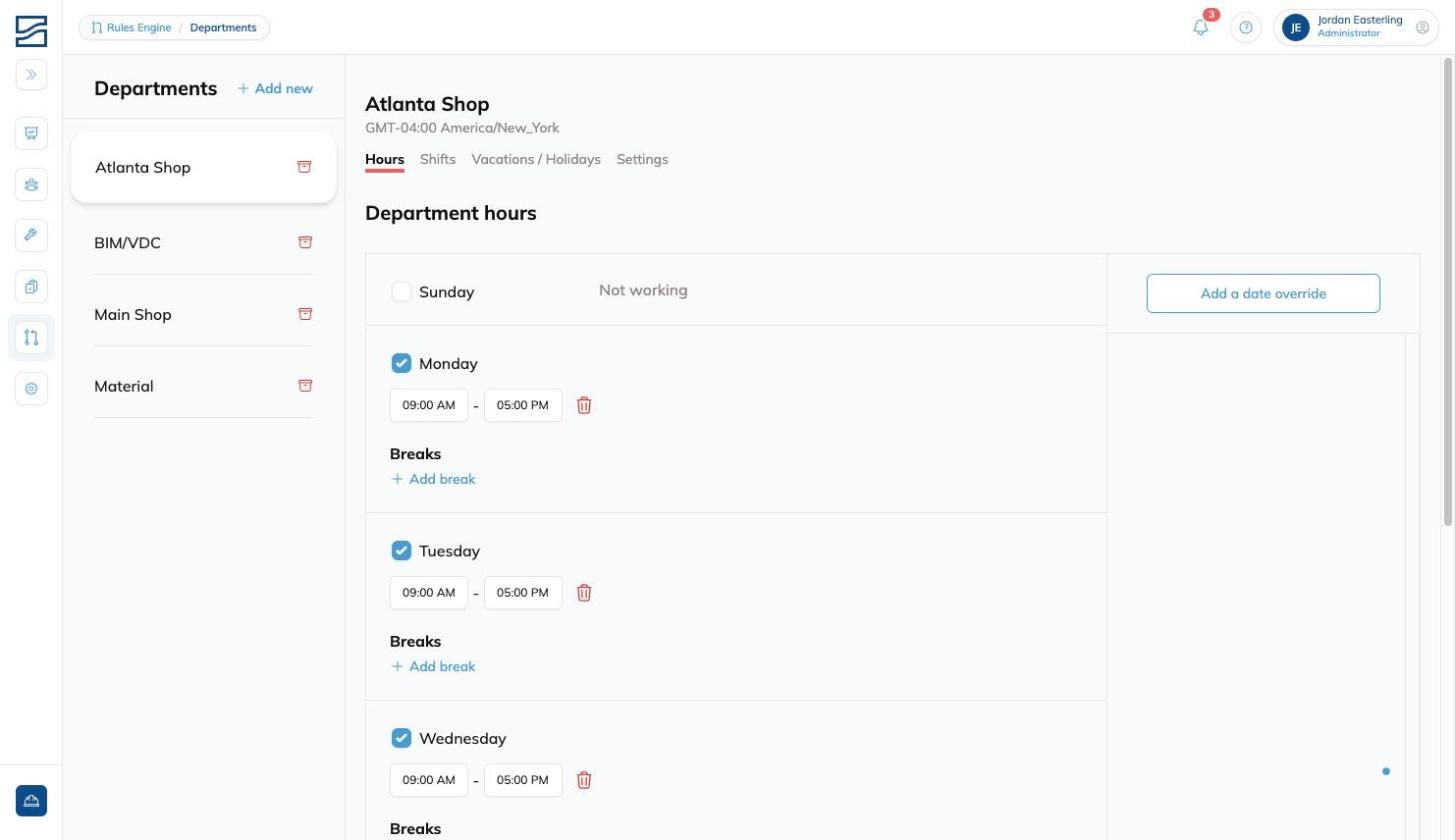Open the Vacations / Holidays tab
1455x840 pixels.
click(536, 159)
